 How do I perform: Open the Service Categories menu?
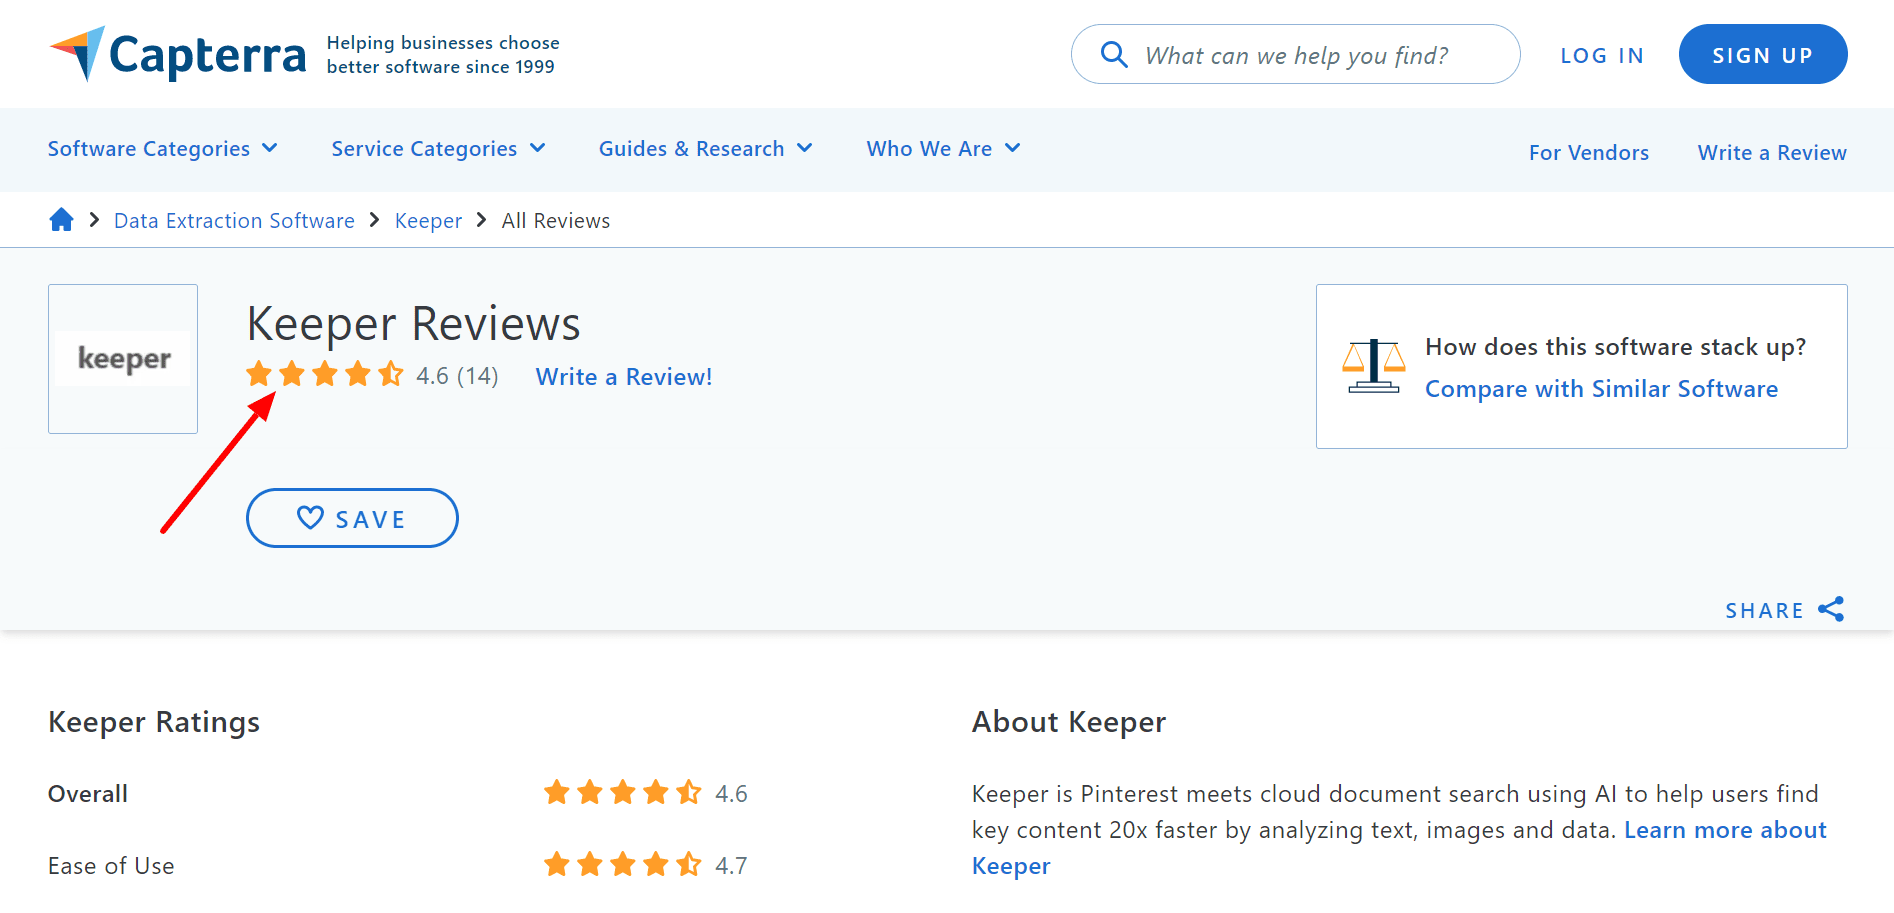point(424,149)
